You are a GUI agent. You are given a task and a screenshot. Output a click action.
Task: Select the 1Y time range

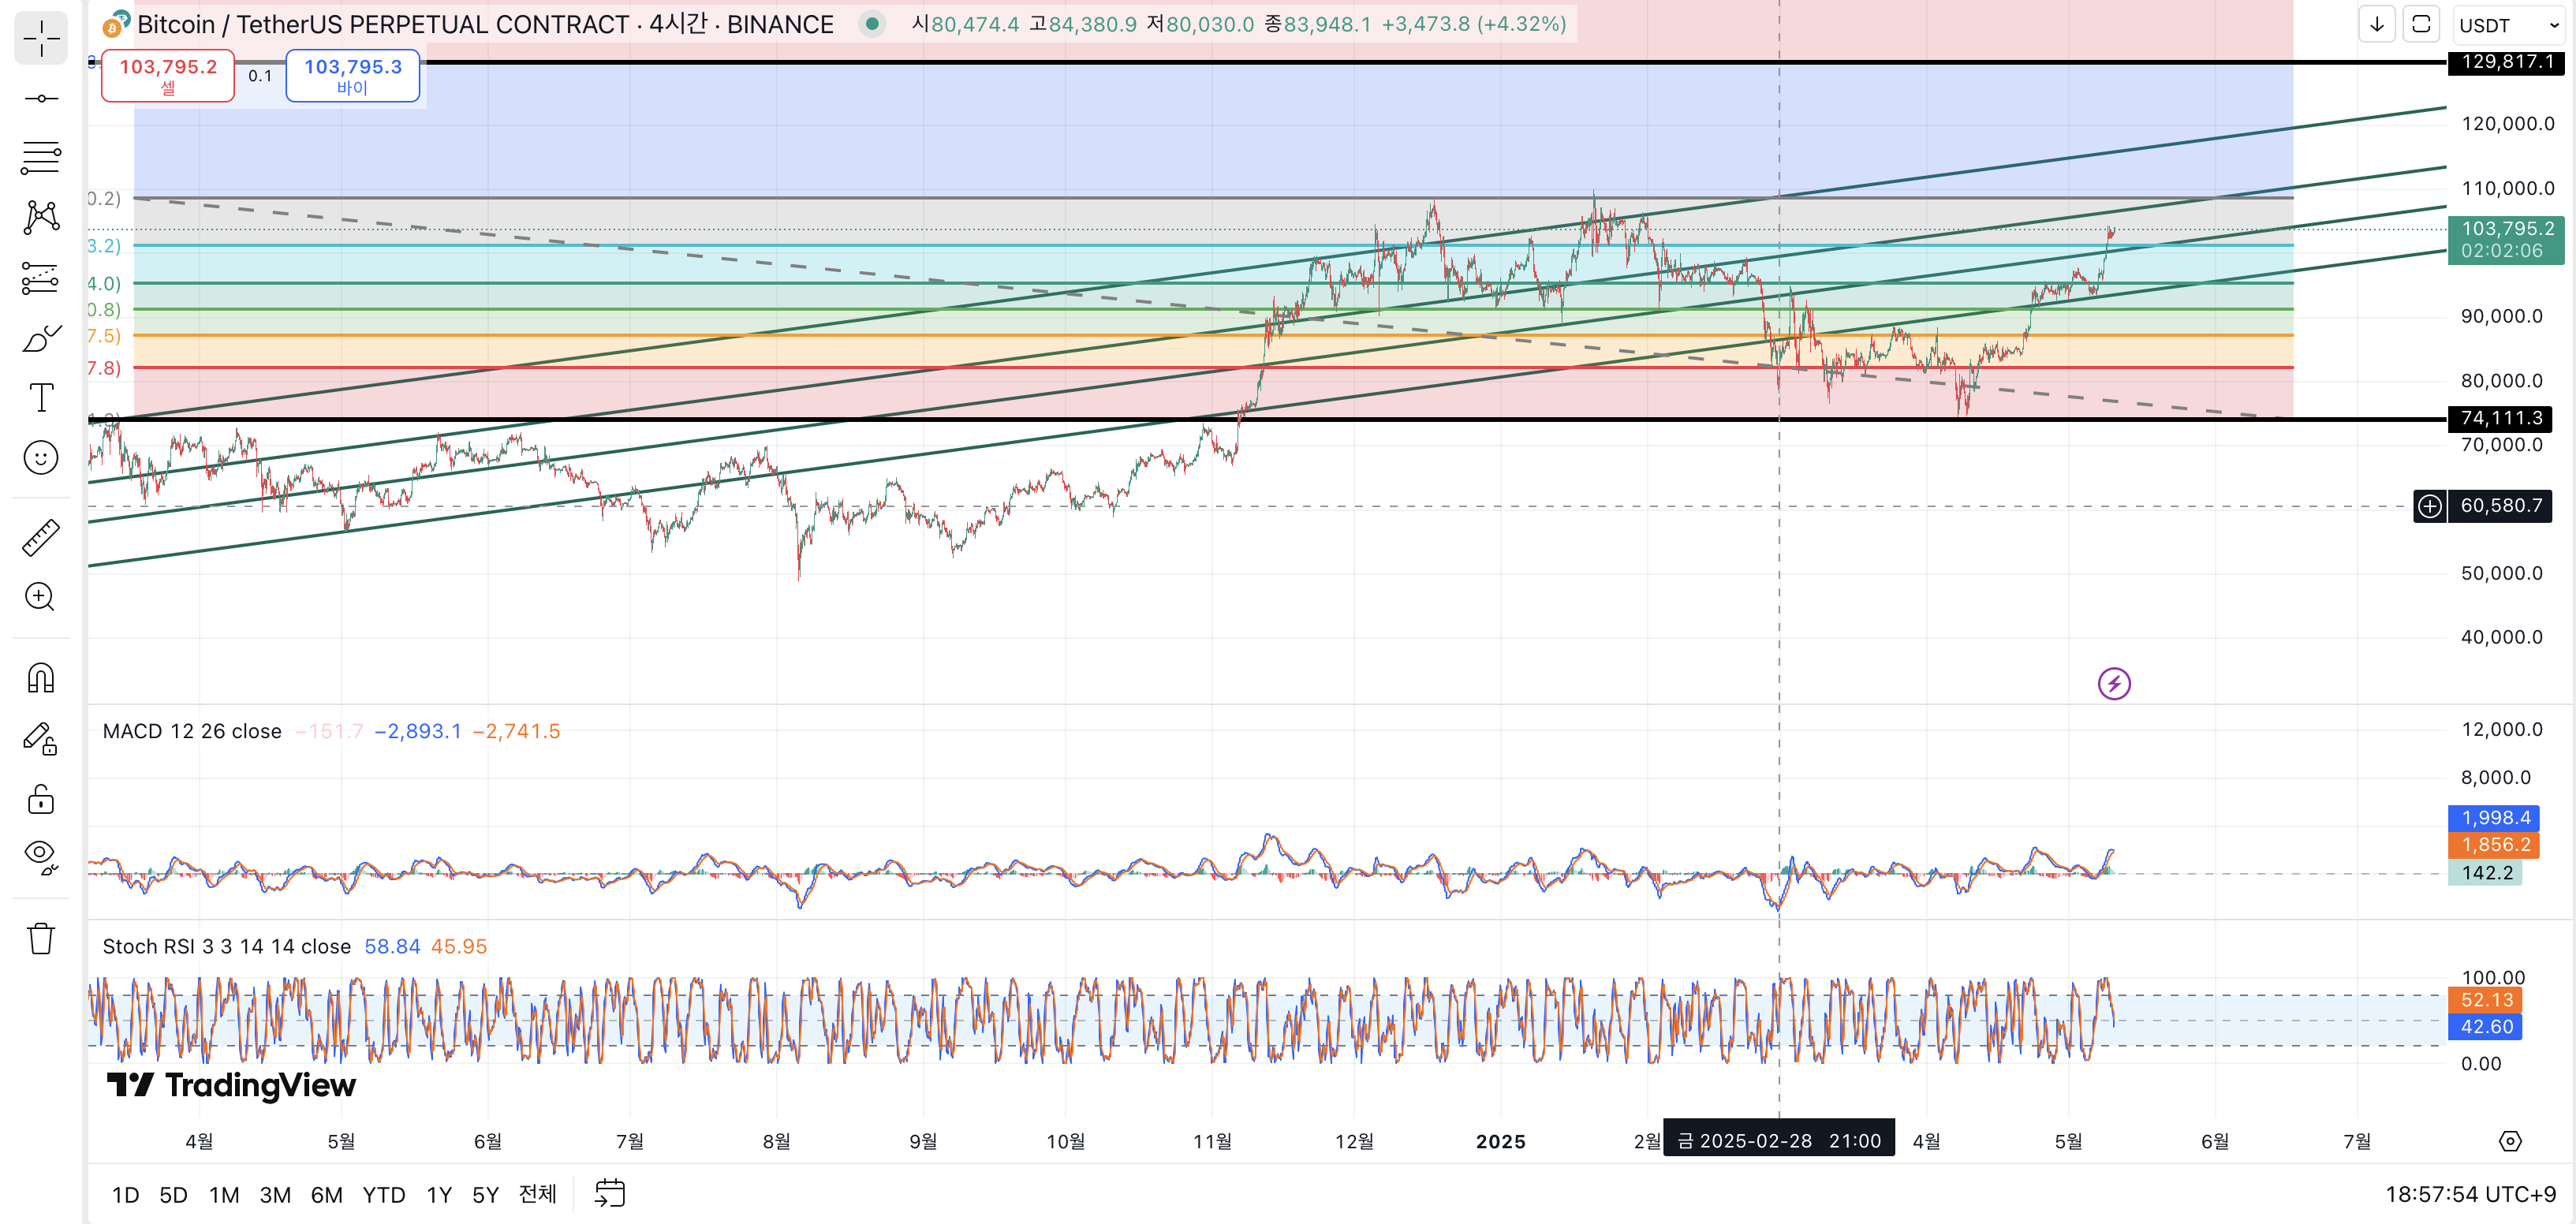pyautogui.click(x=439, y=1195)
